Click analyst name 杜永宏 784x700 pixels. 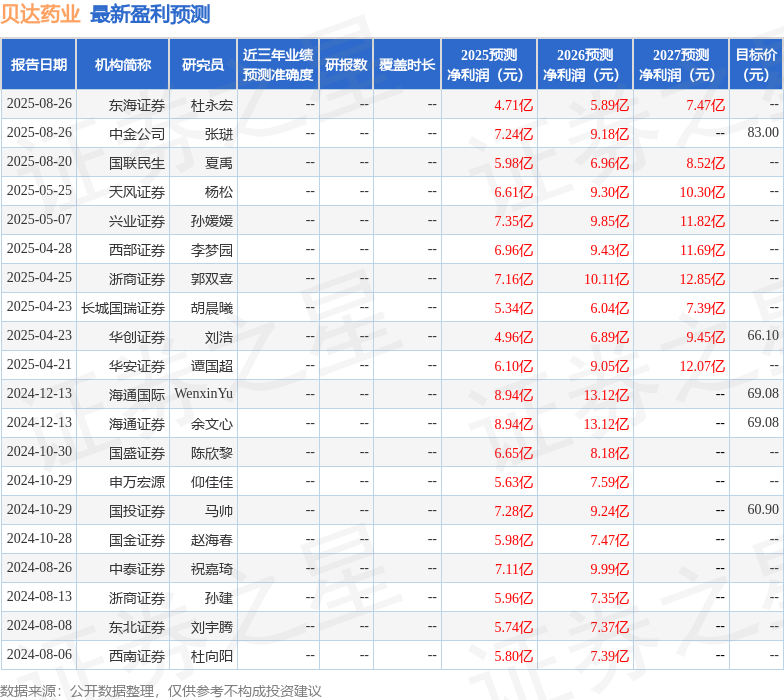pos(211,105)
